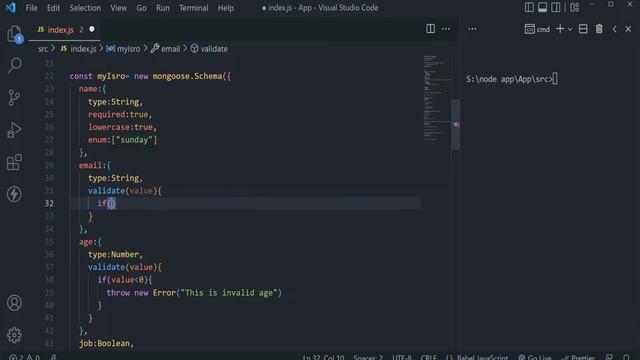Kill terminal with the trash icon
This screenshot has width=640, height=360.
(599, 29)
